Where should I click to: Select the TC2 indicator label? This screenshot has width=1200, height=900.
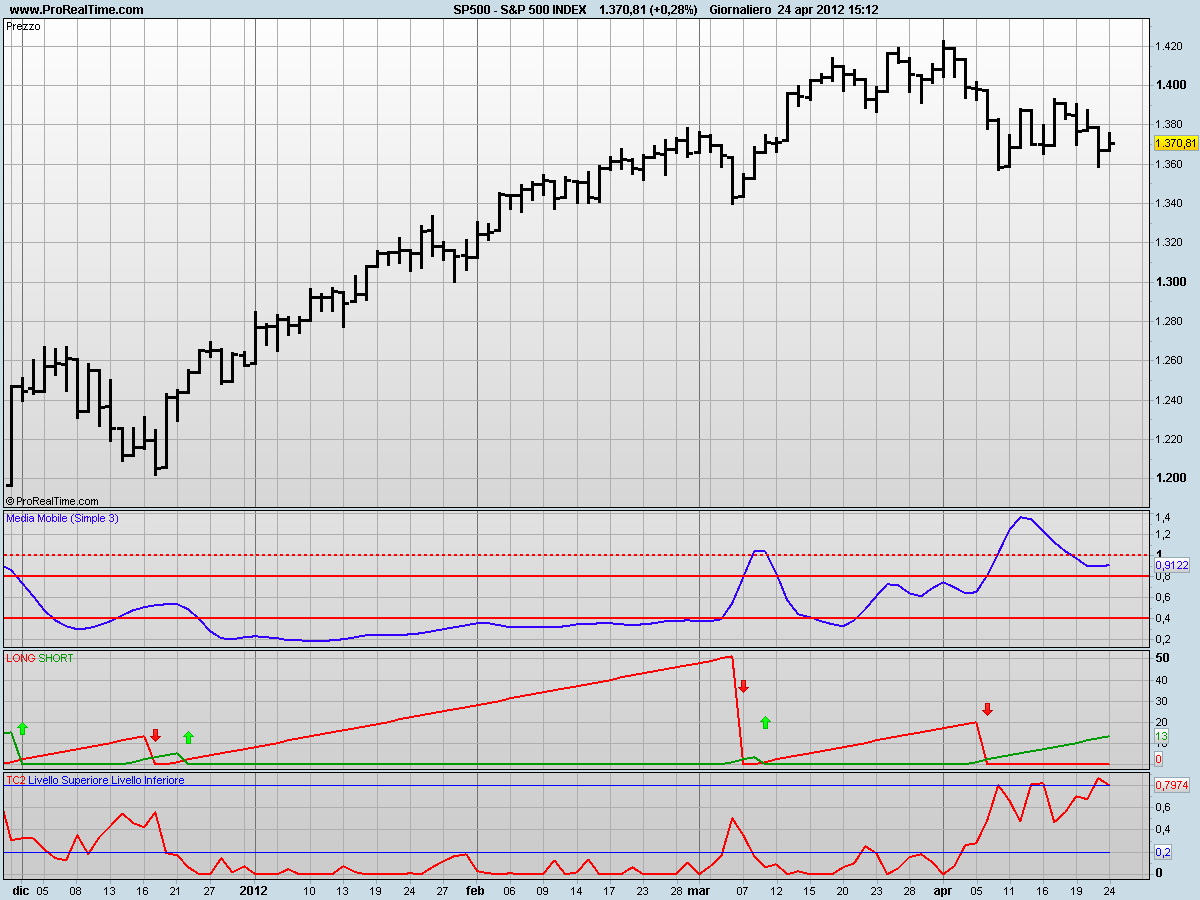tap(15, 780)
